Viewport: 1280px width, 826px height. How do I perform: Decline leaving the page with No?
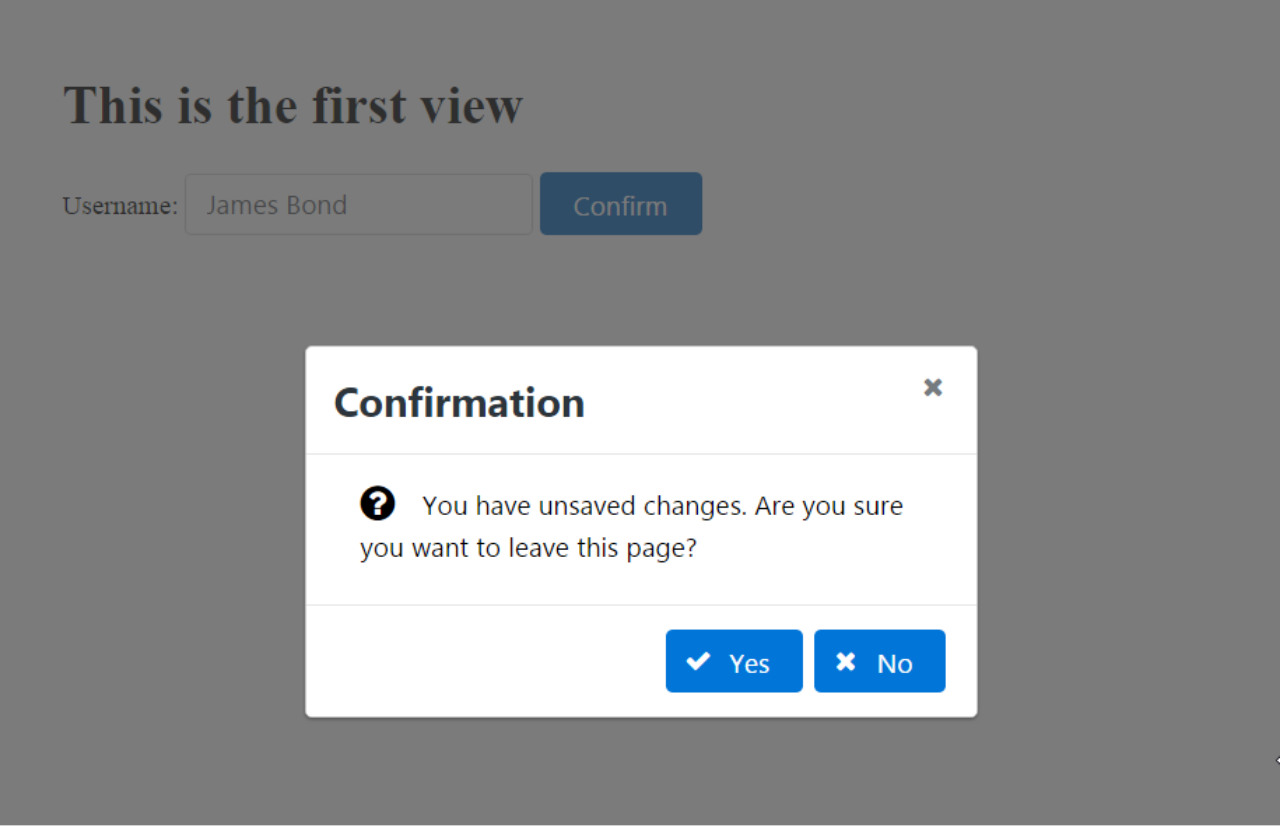coord(879,661)
